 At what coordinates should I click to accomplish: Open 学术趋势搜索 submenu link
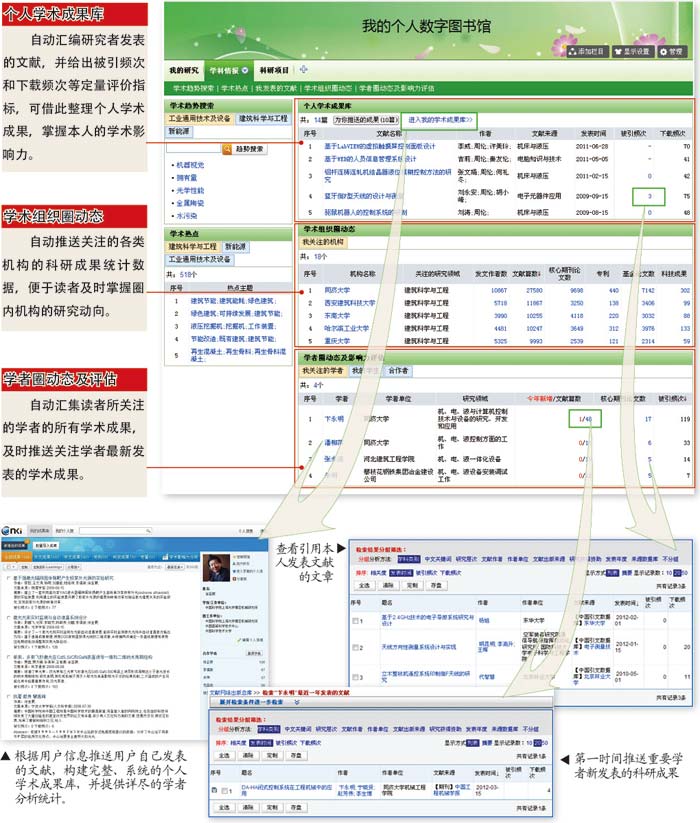[x=194, y=88]
